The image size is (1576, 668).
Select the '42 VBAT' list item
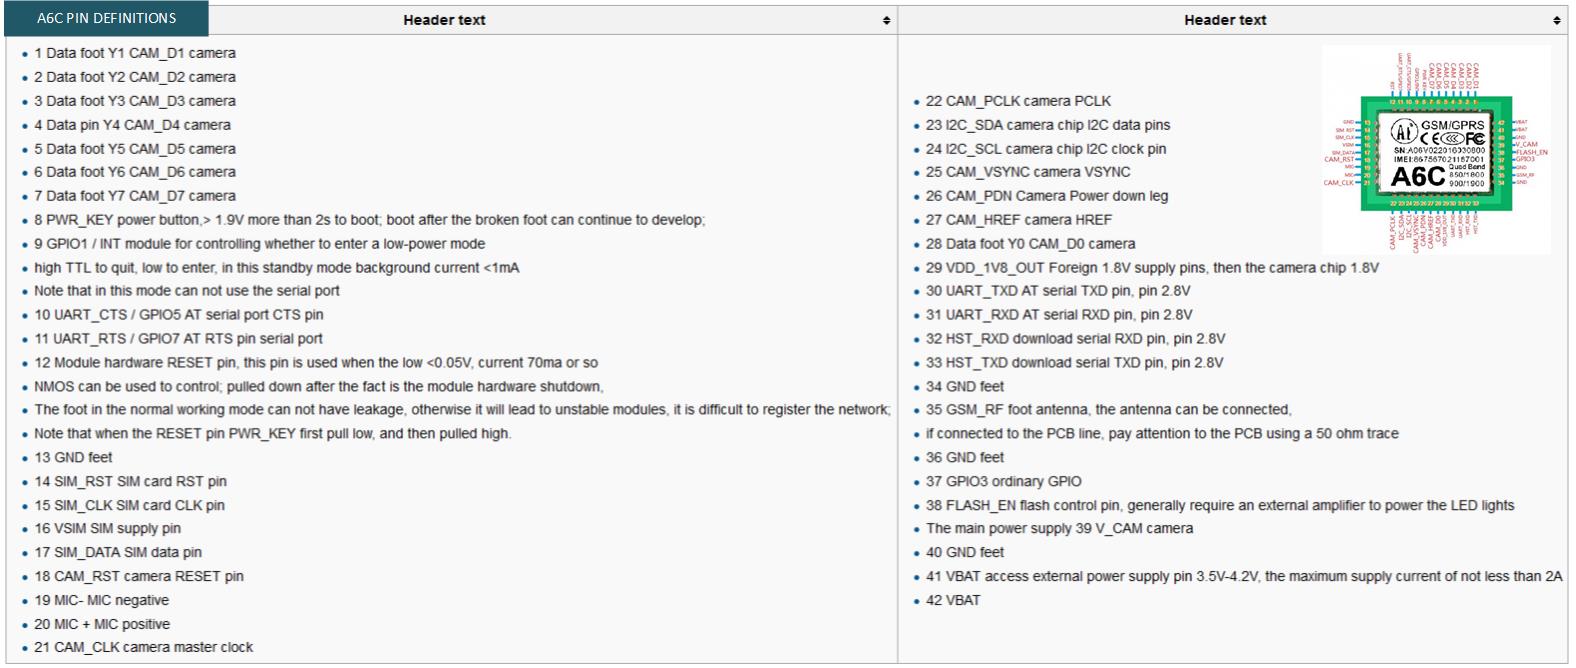point(953,601)
